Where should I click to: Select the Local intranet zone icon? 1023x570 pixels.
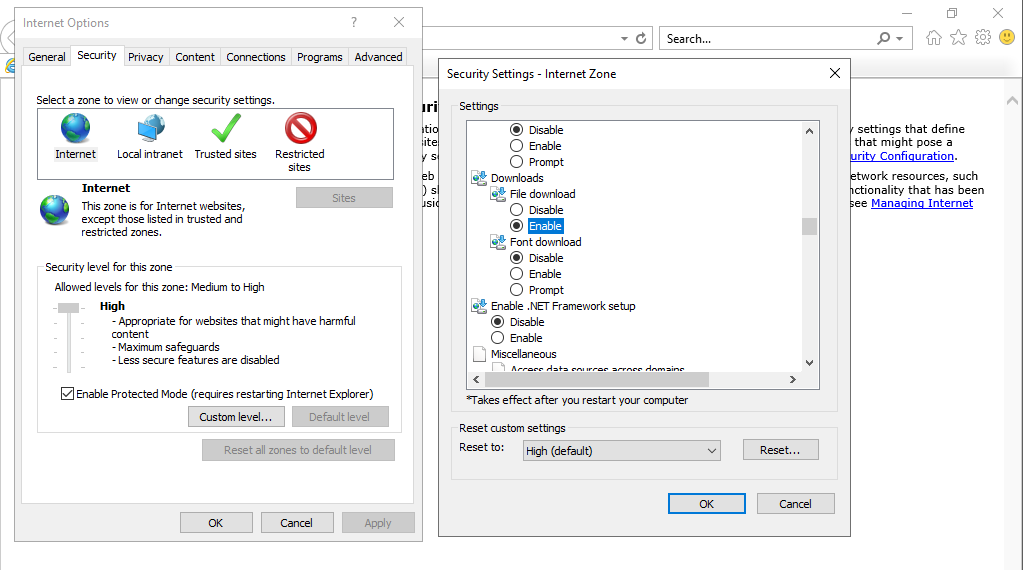pos(150,129)
